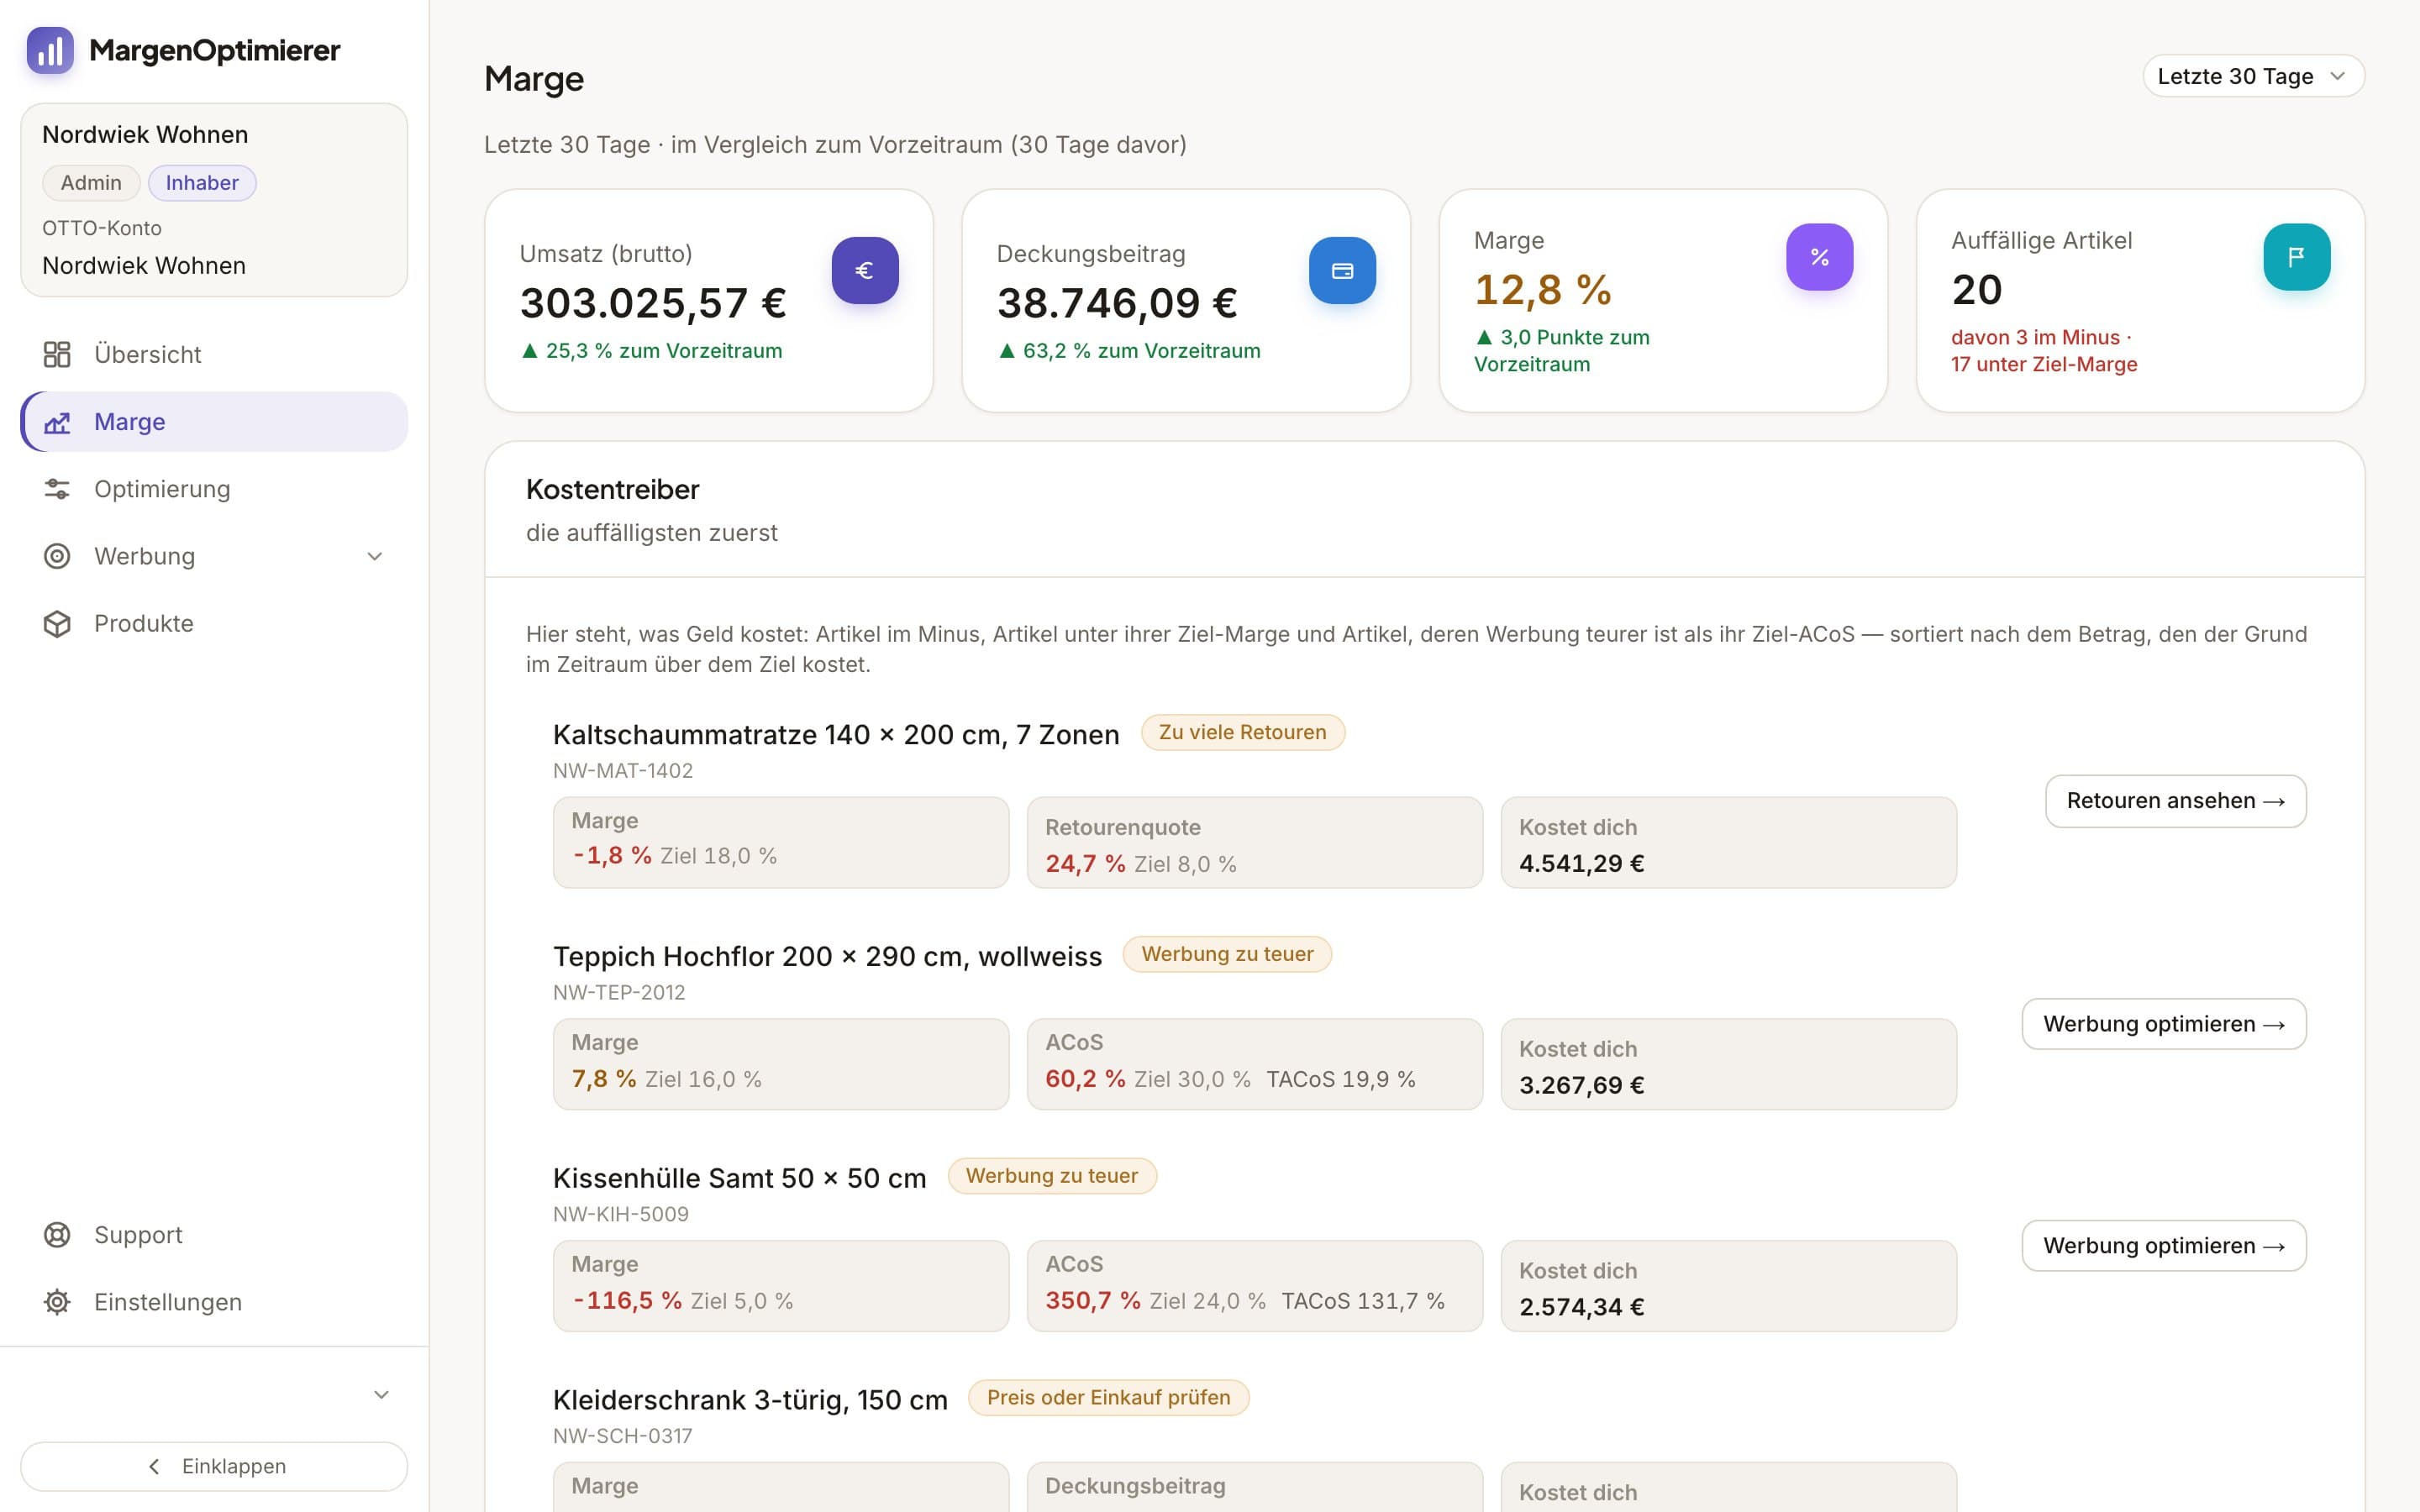Open Support in the sidebar
Viewport: 2420px width, 1512px height.
coord(214,1235)
